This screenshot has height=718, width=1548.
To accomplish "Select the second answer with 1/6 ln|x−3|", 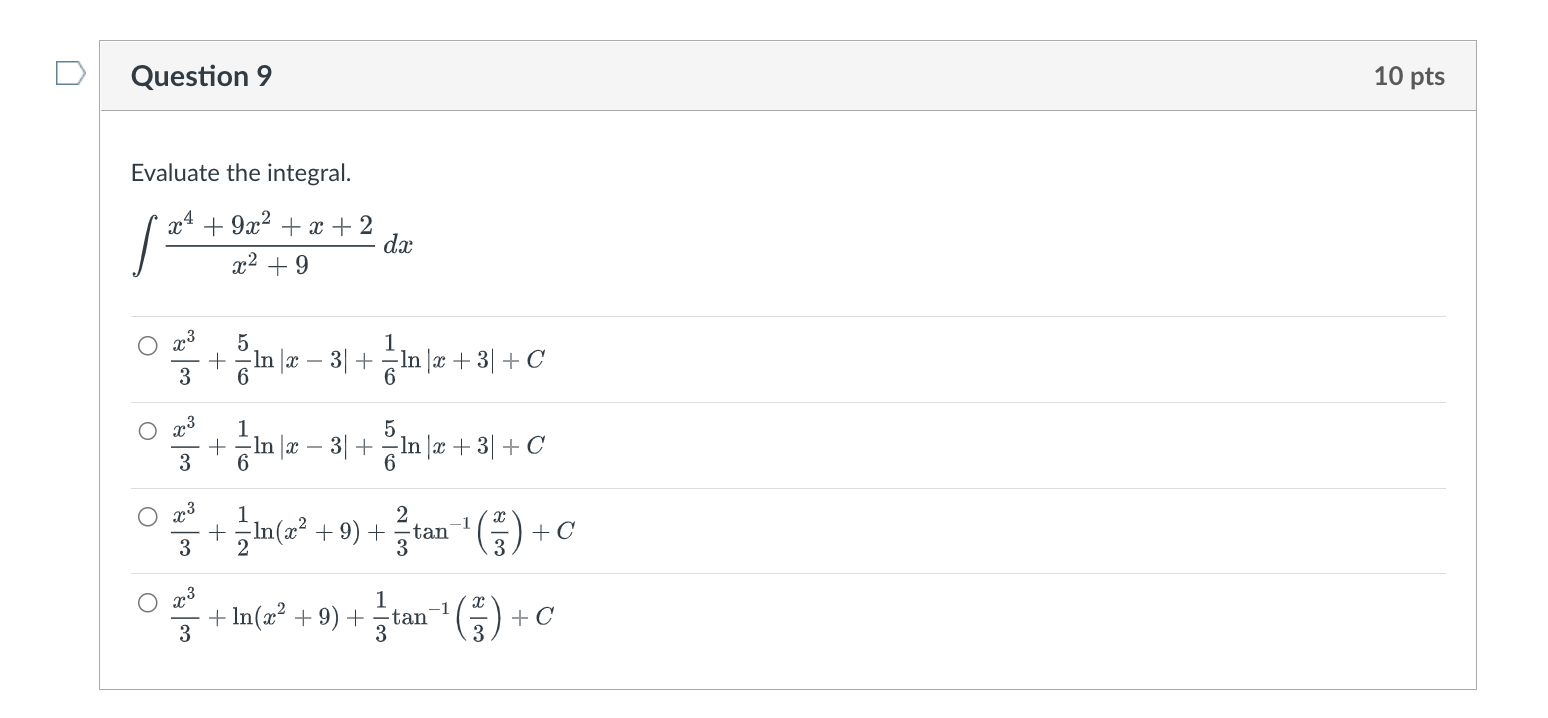I will pos(146,431).
